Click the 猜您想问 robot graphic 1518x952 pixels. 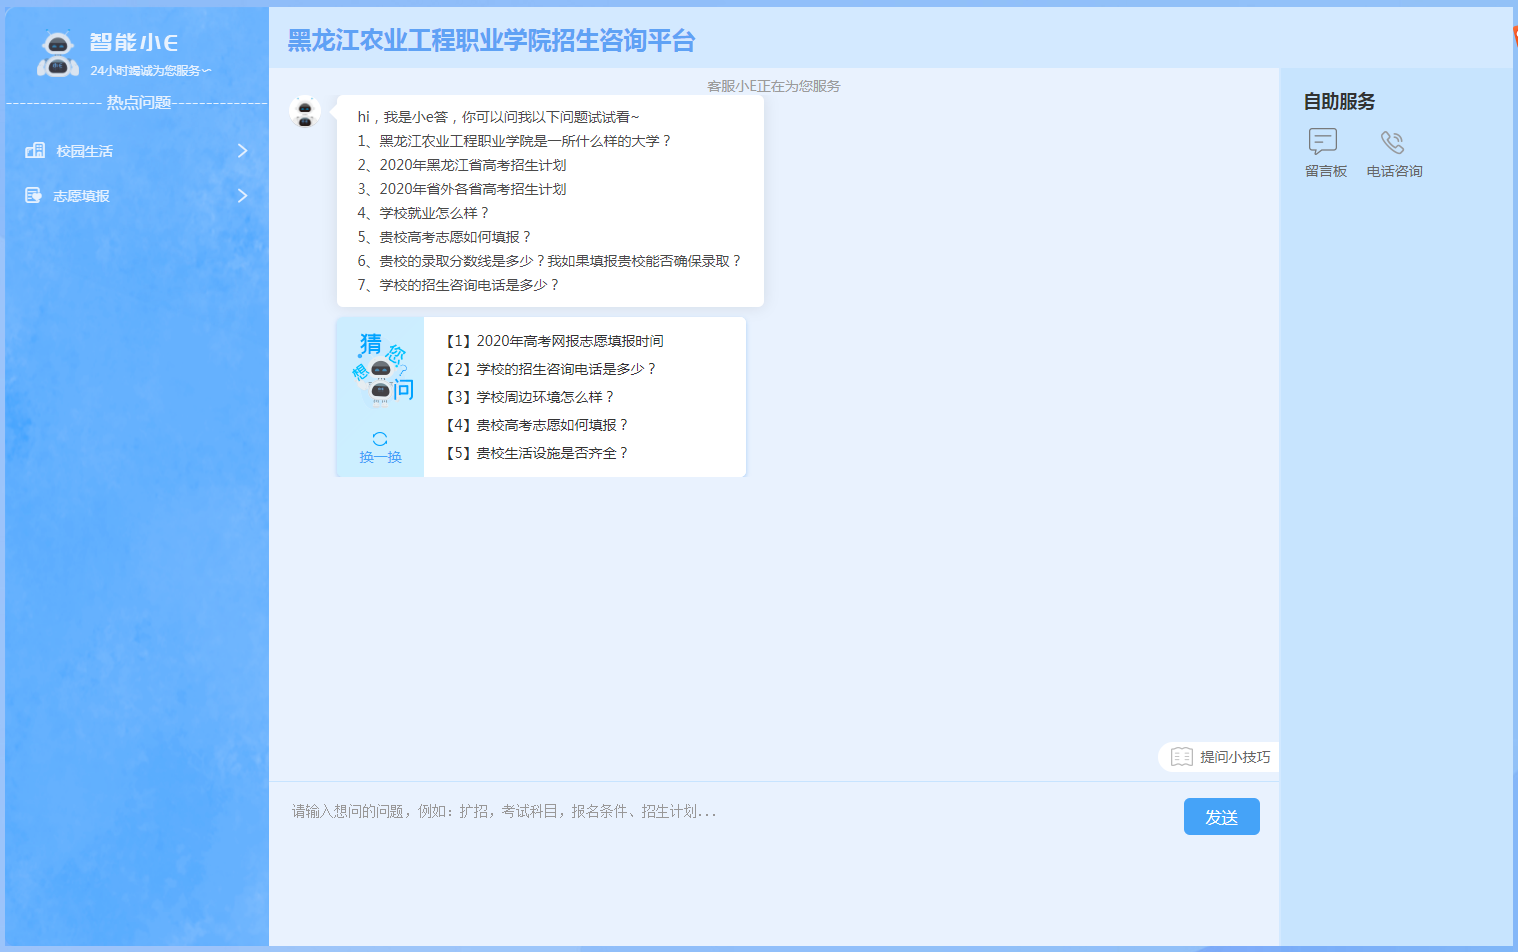pyautogui.click(x=381, y=369)
